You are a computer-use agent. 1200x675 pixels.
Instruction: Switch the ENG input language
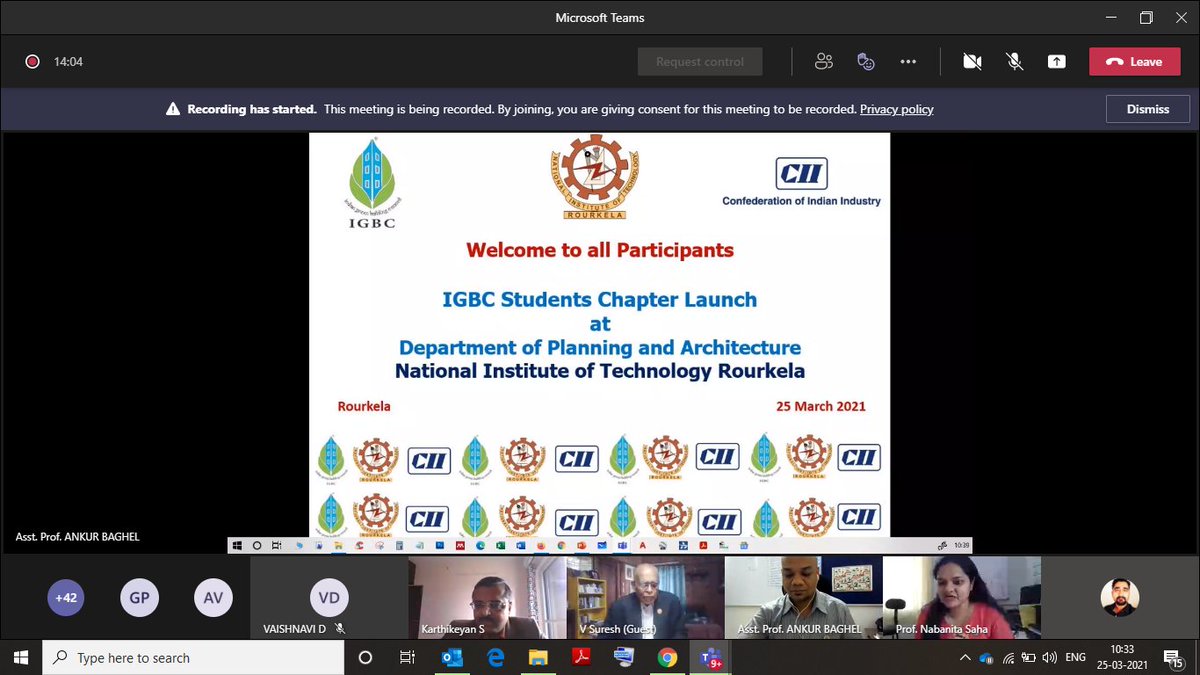(x=1075, y=657)
